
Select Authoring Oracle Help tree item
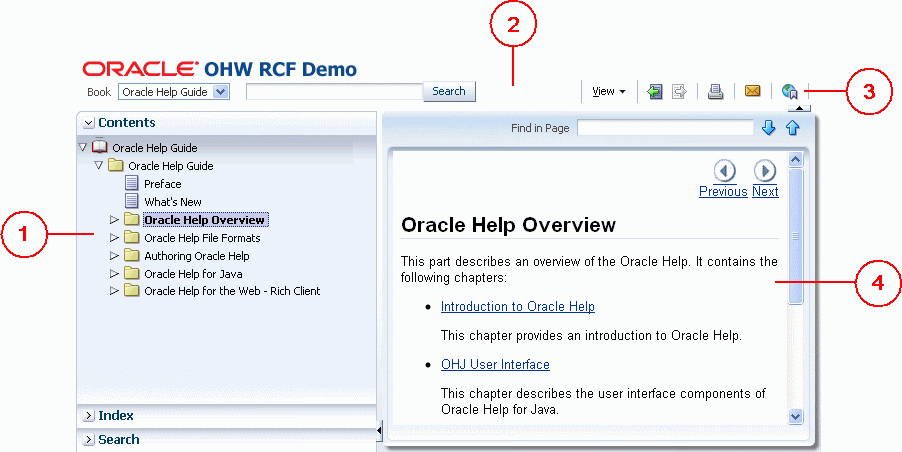point(197,256)
